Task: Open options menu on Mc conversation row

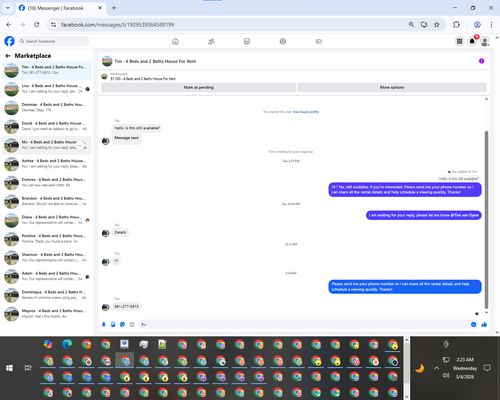Action: (x=80, y=145)
